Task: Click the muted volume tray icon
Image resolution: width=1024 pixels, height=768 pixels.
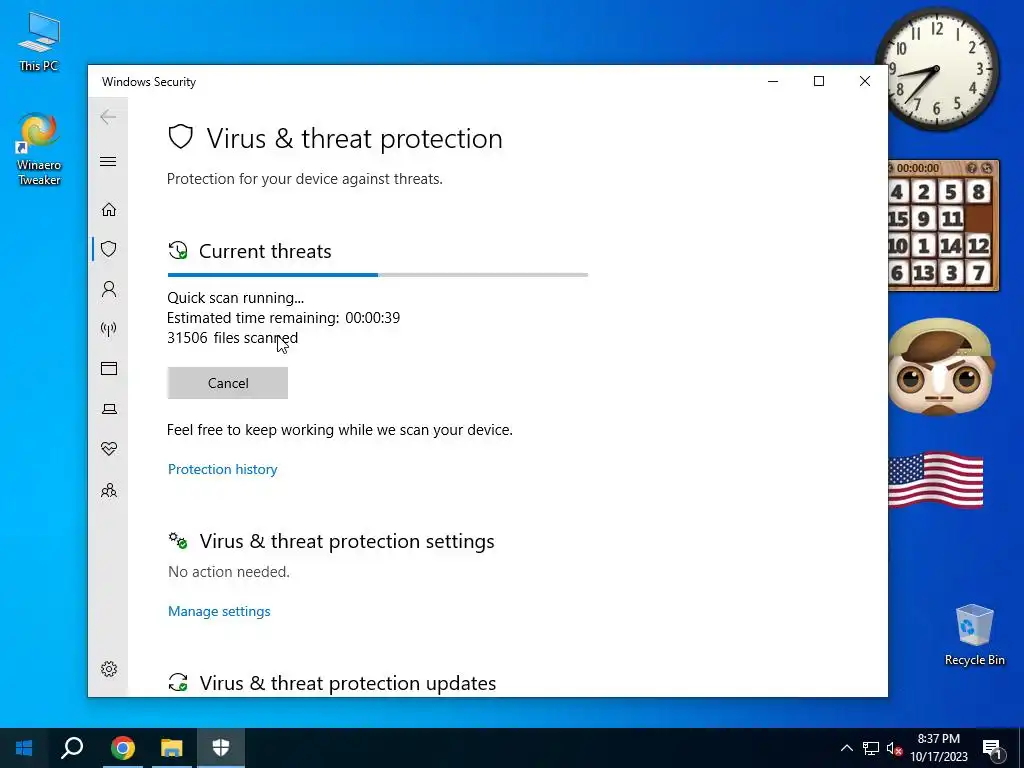Action: click(894, 748)
